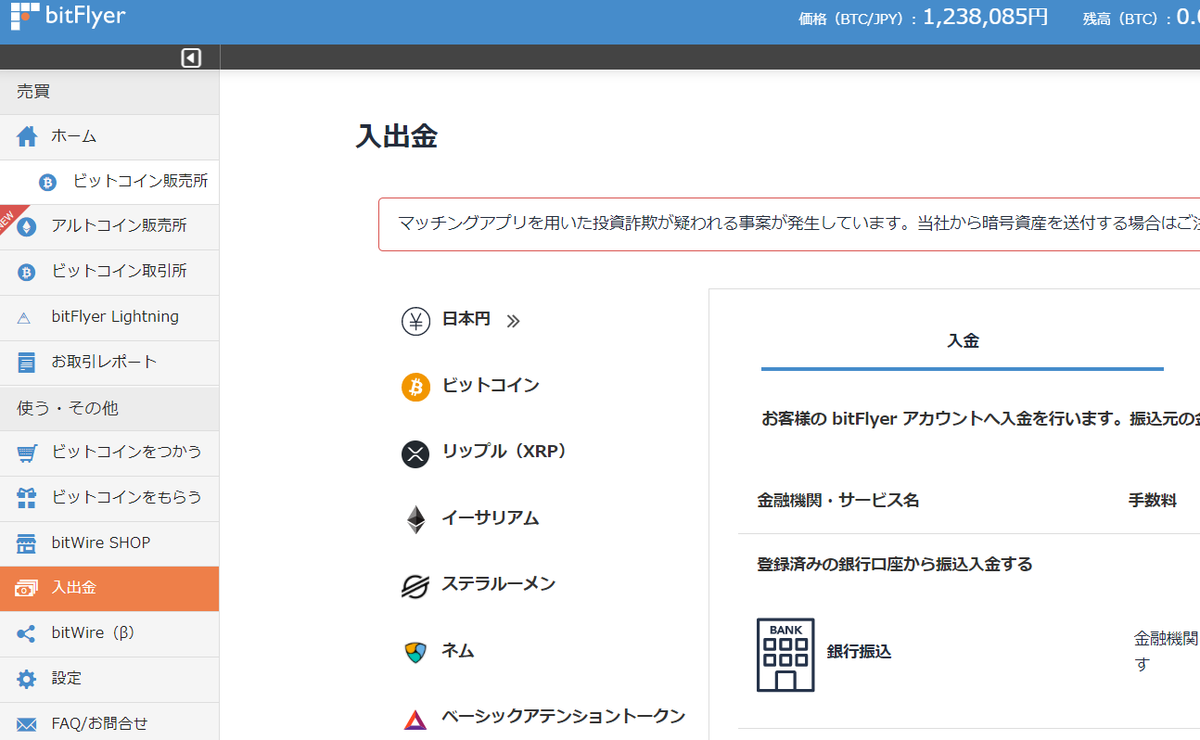Select ステラルーメン in the currency list
Viewport: 1200px width, 740px height.
pos(498,584)
